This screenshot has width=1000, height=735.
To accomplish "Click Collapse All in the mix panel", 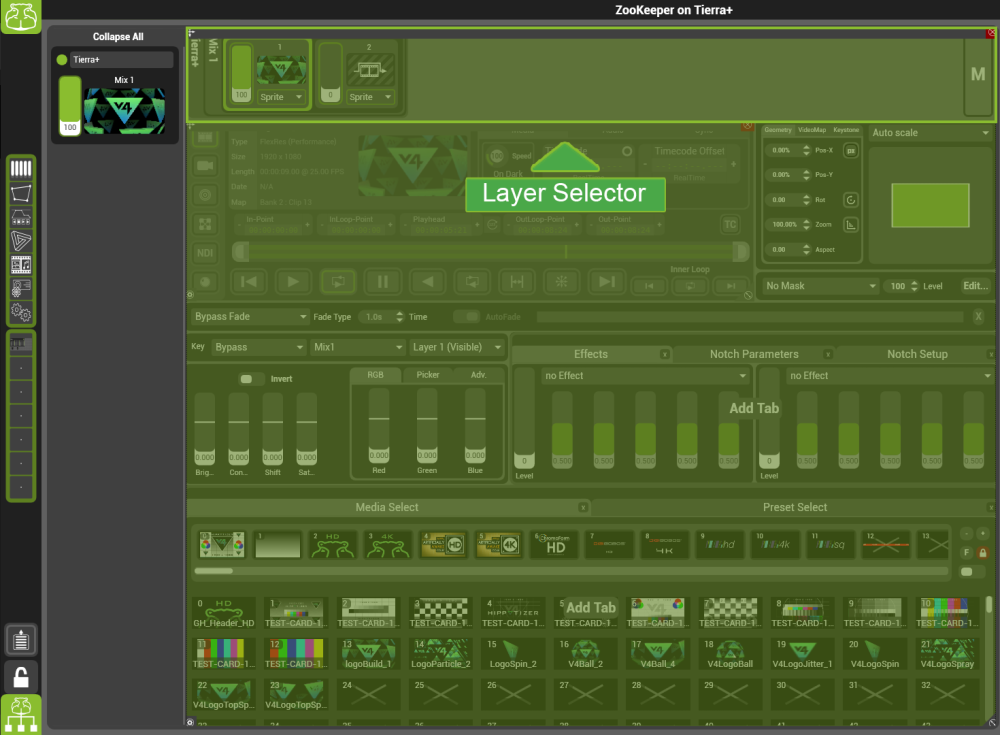I will click(118, 37).
